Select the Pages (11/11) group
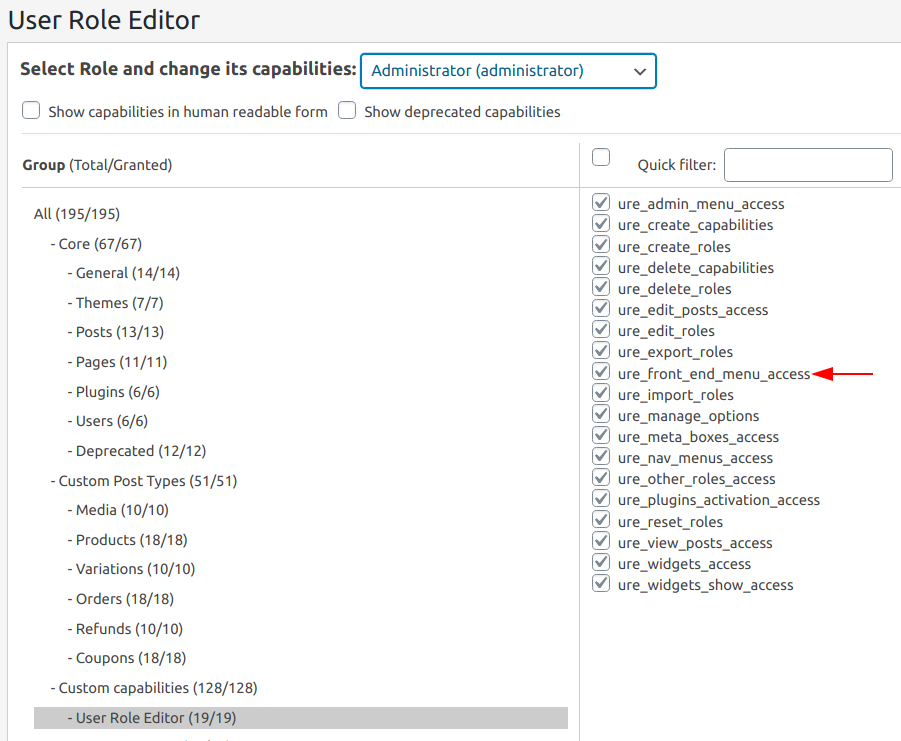 point(117,362)
